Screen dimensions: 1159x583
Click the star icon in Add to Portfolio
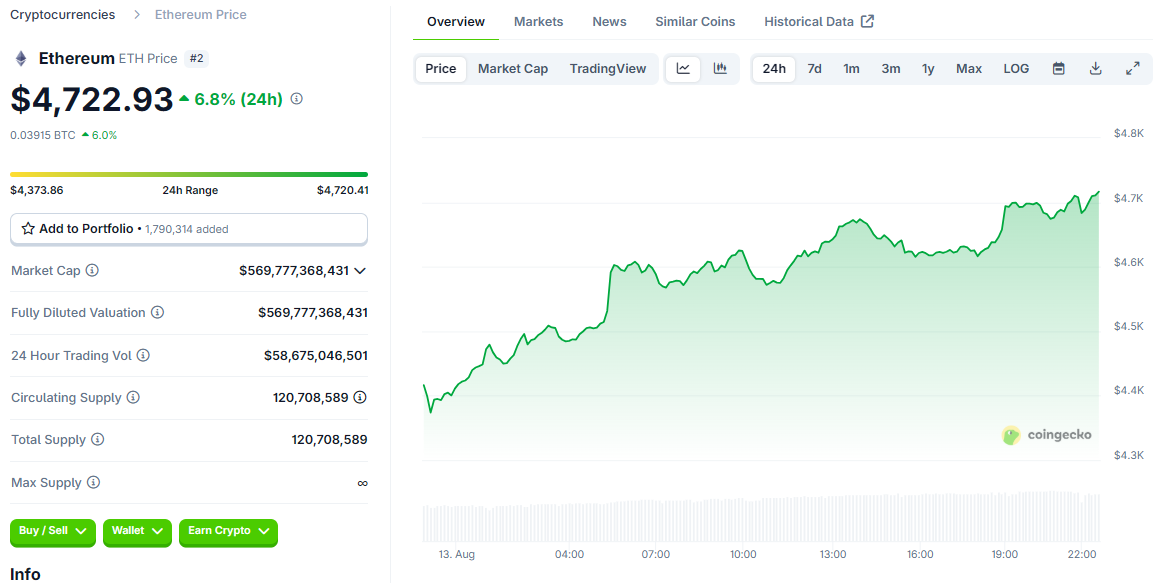click(x=28, y=228)
